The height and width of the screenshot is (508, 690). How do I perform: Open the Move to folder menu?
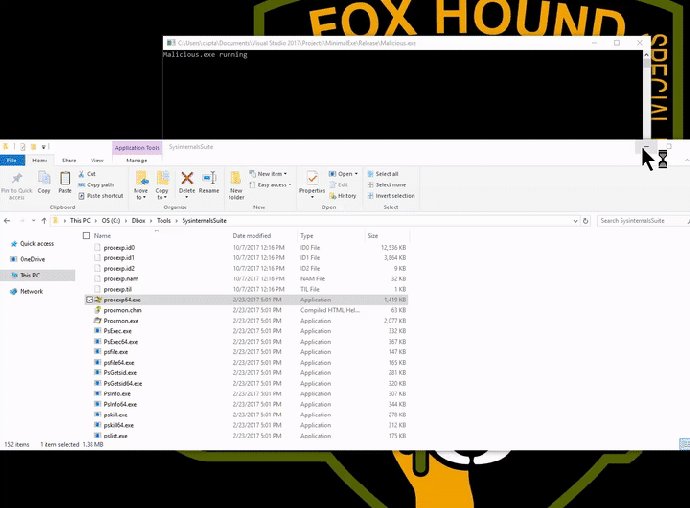point(141,185)
